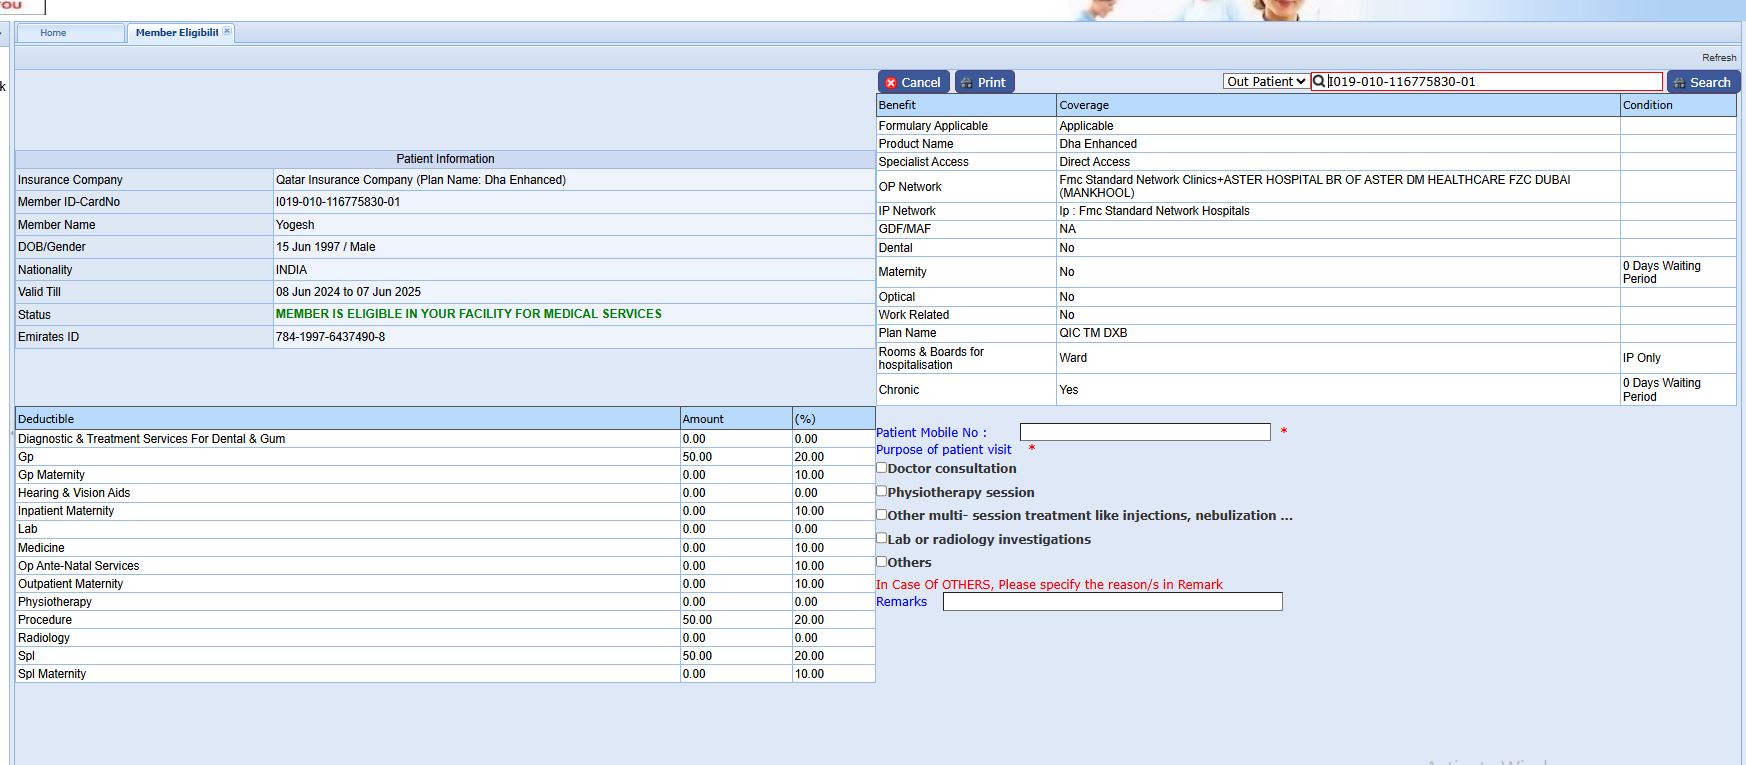The height and width of the screenshot is (765, 1746).
Task: Open the Out Patient dropdown
Action: 1266,82
